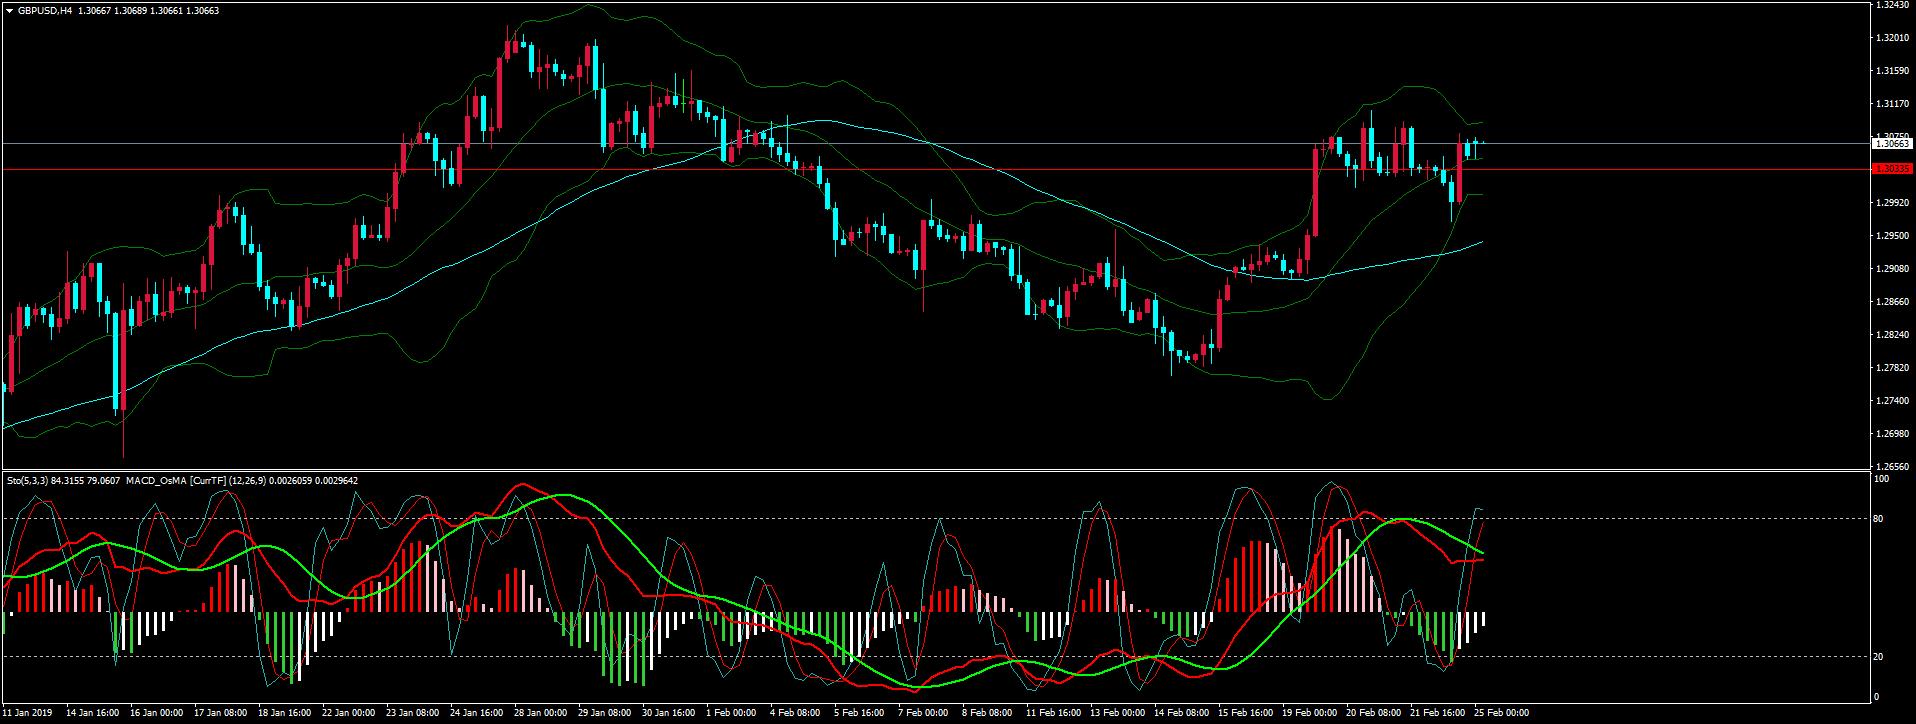Click the 24 Jan 16:00 time label
The height and width of the screenshot is (724, 1916).
478,713
